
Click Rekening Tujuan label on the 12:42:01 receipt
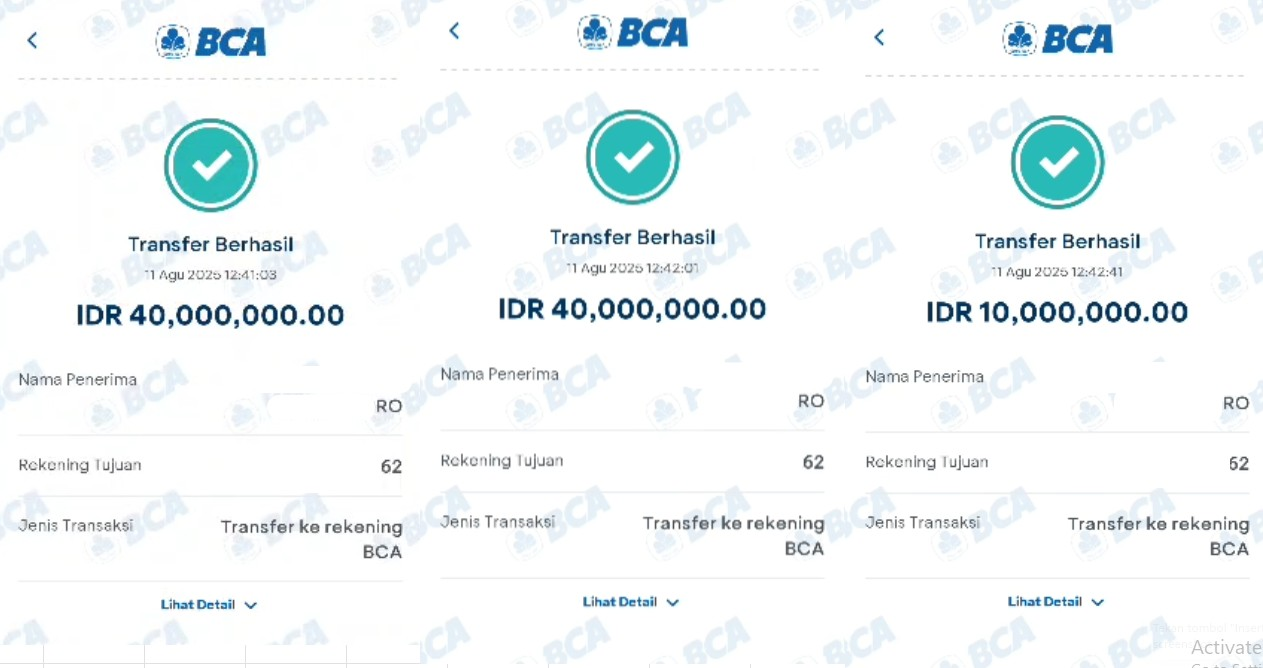click(502, 461)
